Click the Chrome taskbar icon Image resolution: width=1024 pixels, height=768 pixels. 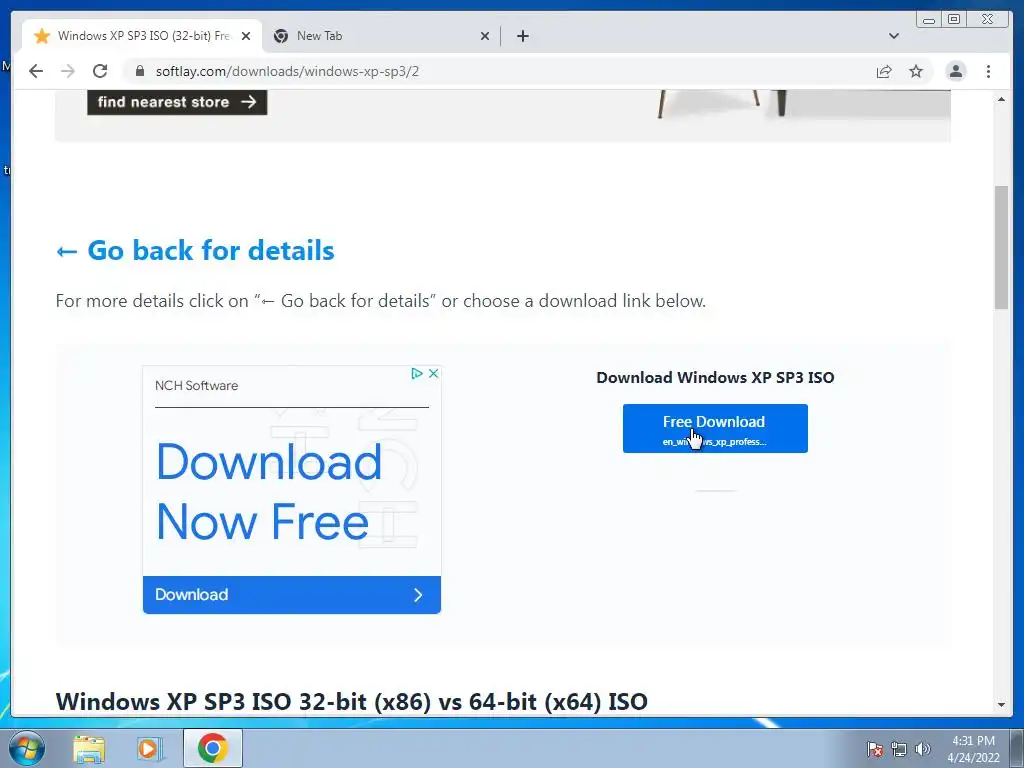point(212,748)
